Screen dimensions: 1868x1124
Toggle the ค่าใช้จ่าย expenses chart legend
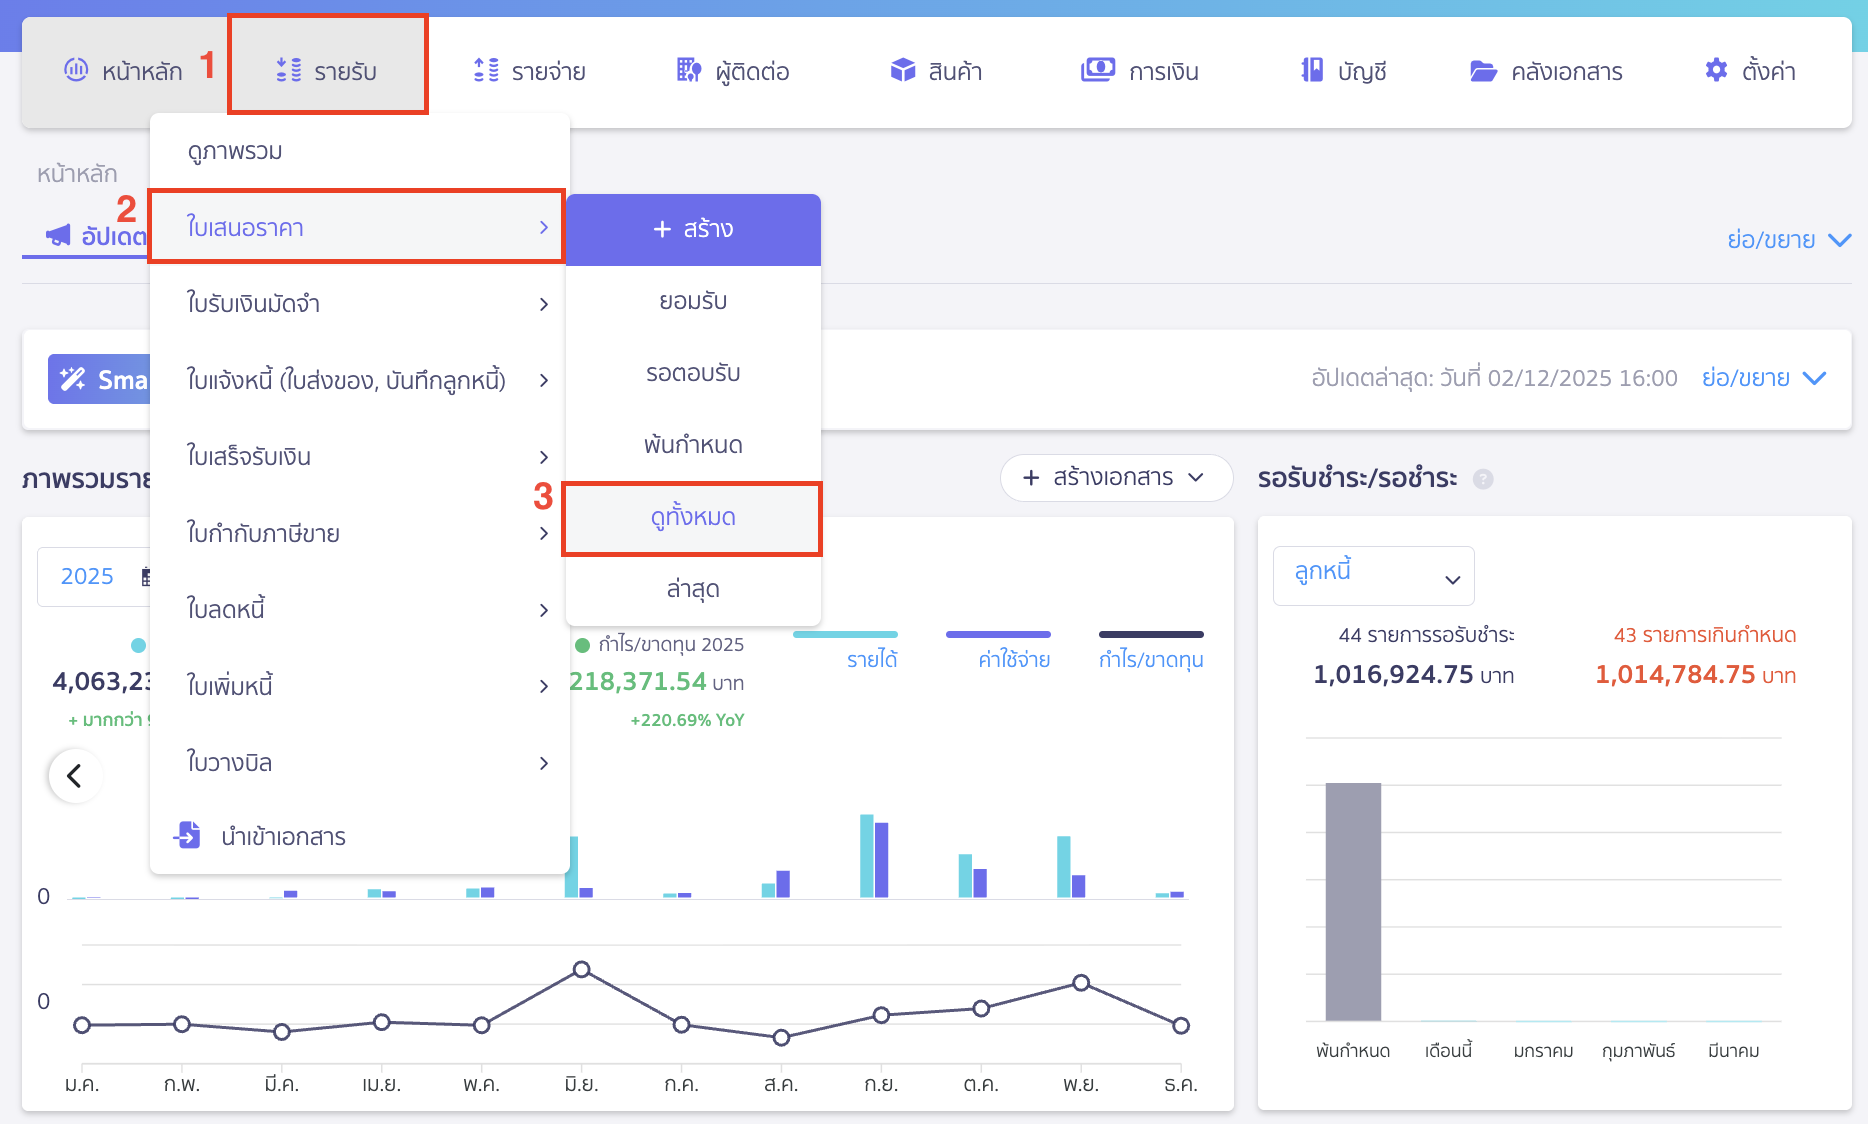point(1013,659)
